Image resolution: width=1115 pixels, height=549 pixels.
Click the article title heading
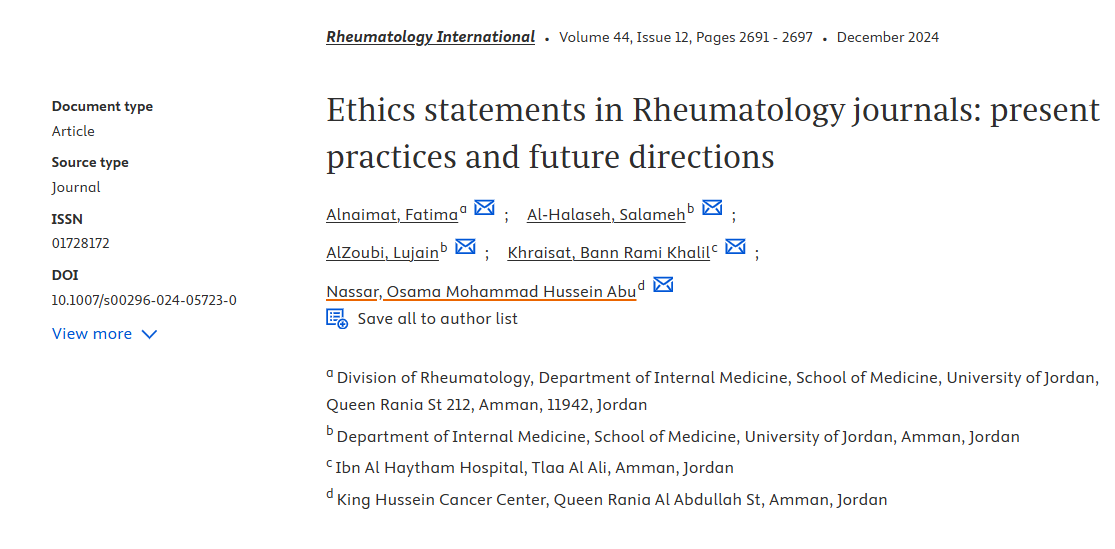coord(712,133)
